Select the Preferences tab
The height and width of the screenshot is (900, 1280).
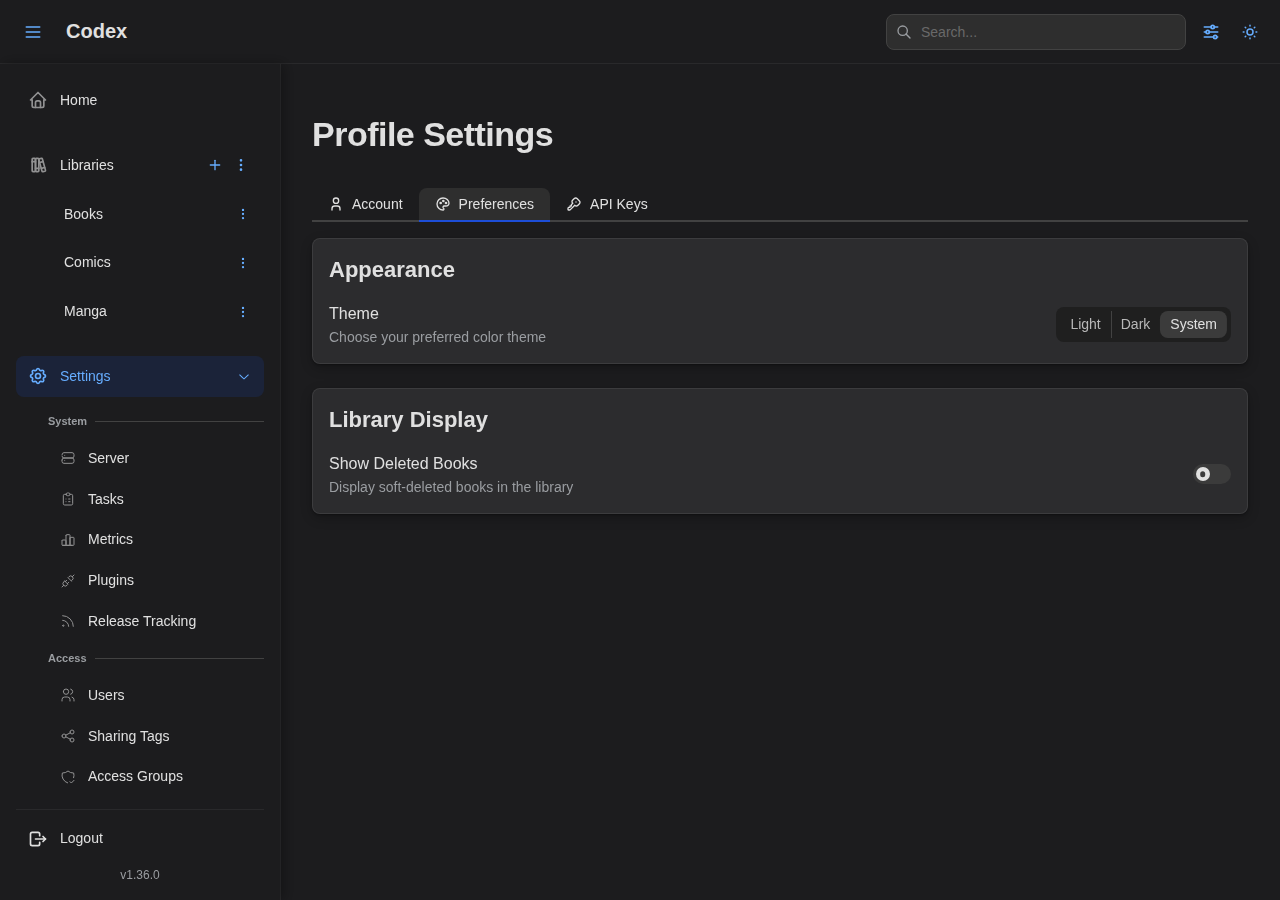pos(484,204)
